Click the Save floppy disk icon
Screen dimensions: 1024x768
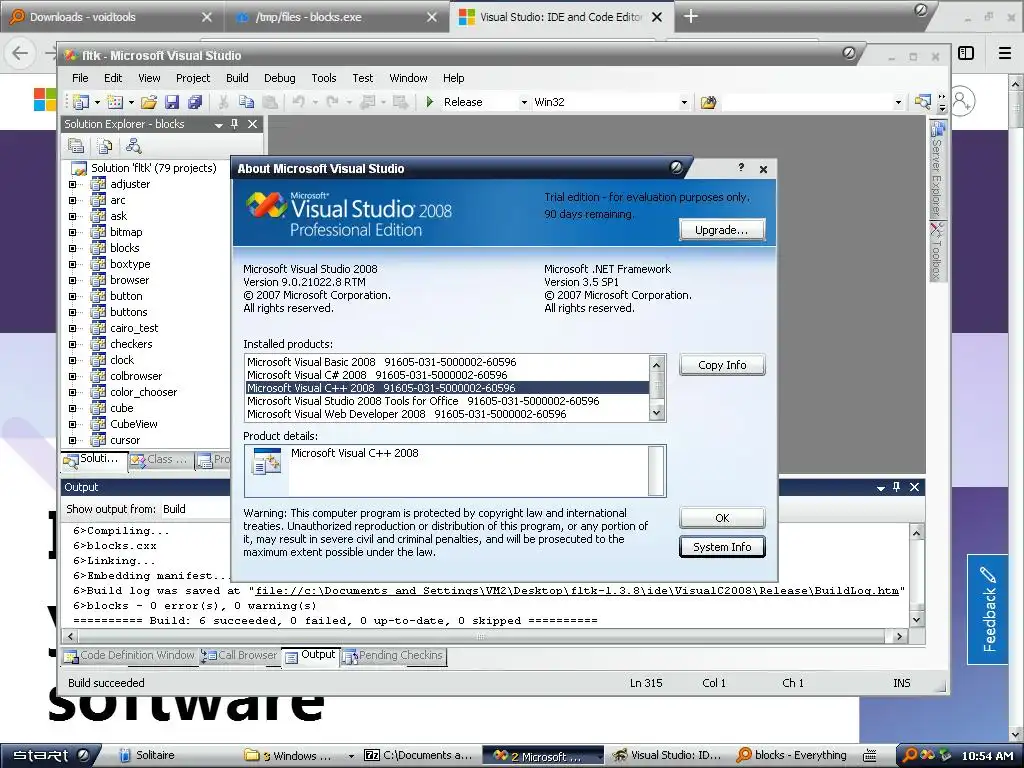click(172, 102)
